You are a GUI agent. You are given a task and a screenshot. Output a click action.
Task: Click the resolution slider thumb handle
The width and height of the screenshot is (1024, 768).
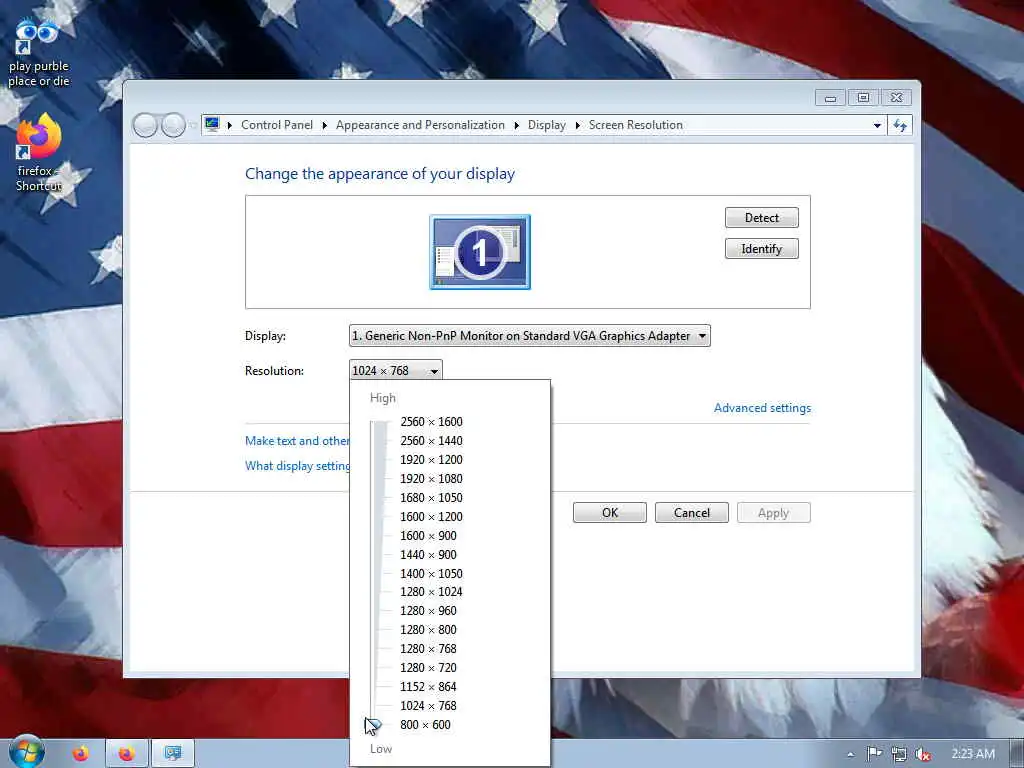pyautogui.click(x=374, y=725)
